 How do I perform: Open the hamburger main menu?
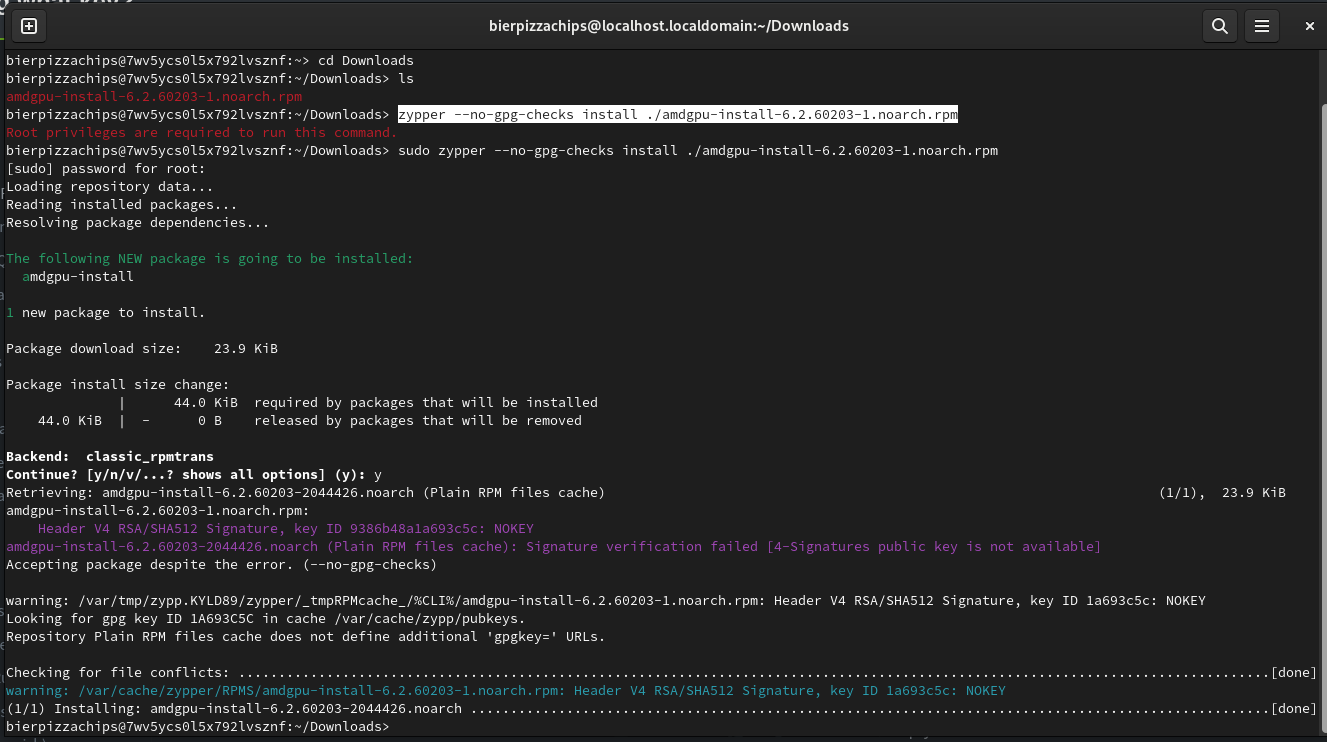pyautogui.click(x=1263, y=26)
